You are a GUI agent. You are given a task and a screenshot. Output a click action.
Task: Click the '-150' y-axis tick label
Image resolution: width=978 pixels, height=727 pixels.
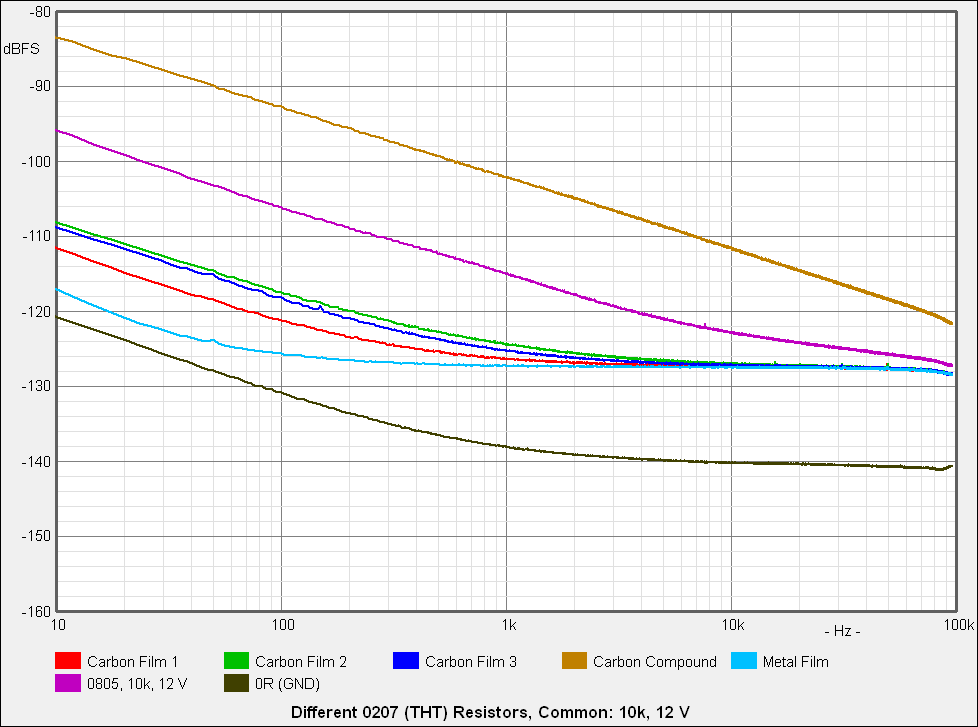[x=37, y=536]
